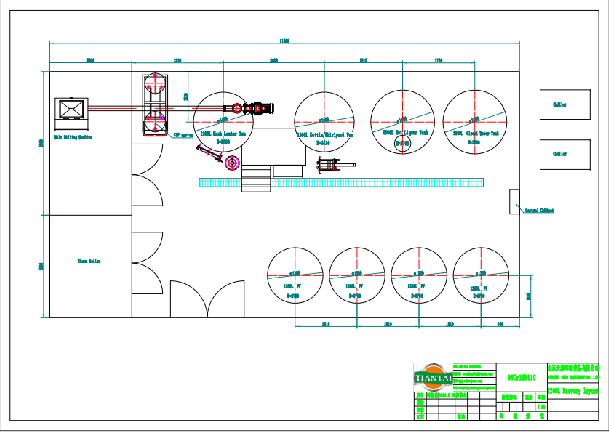Select the Hot Liquor Tank circle

402,122
